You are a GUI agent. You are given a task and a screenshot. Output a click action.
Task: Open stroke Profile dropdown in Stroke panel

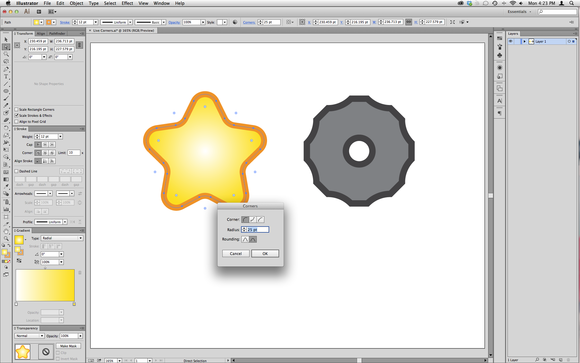click(65, 222)
